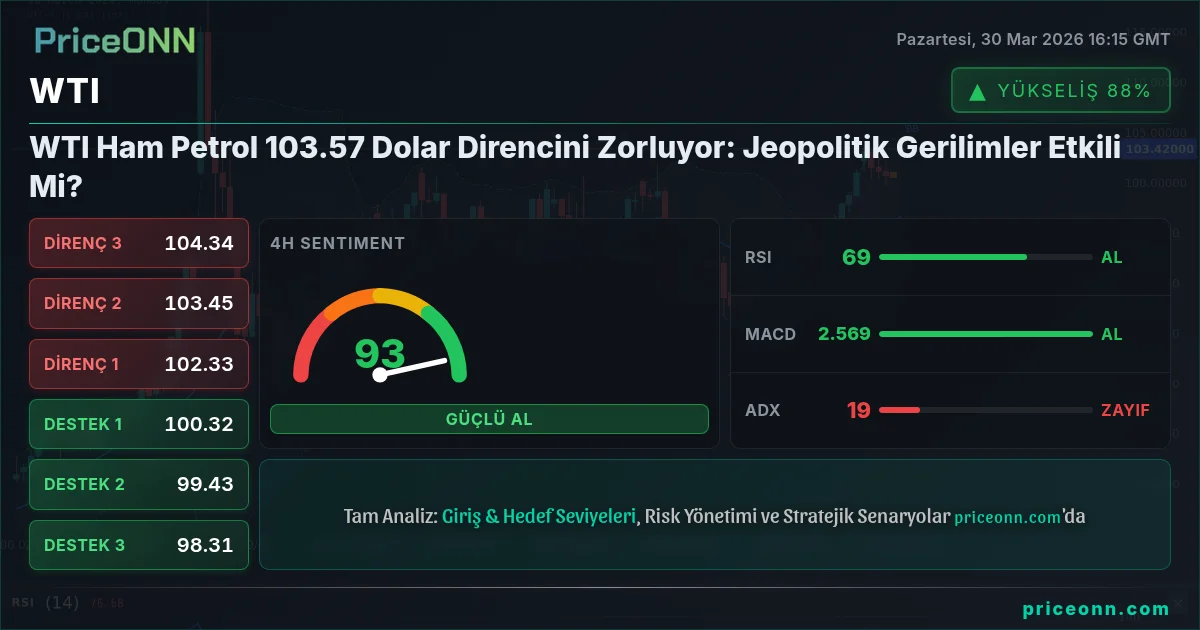Select the WTI instrument header
This screenshot has height=630, width=1200.
(x=64, y=91)
